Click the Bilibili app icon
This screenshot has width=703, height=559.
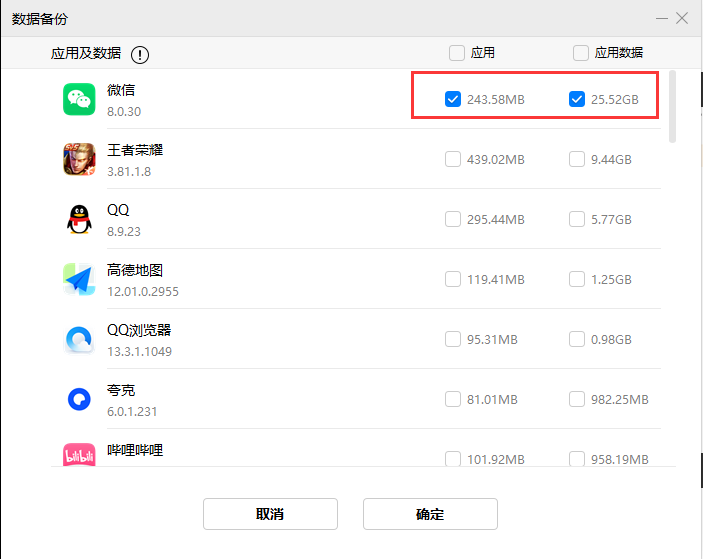(x=79, y=455)
